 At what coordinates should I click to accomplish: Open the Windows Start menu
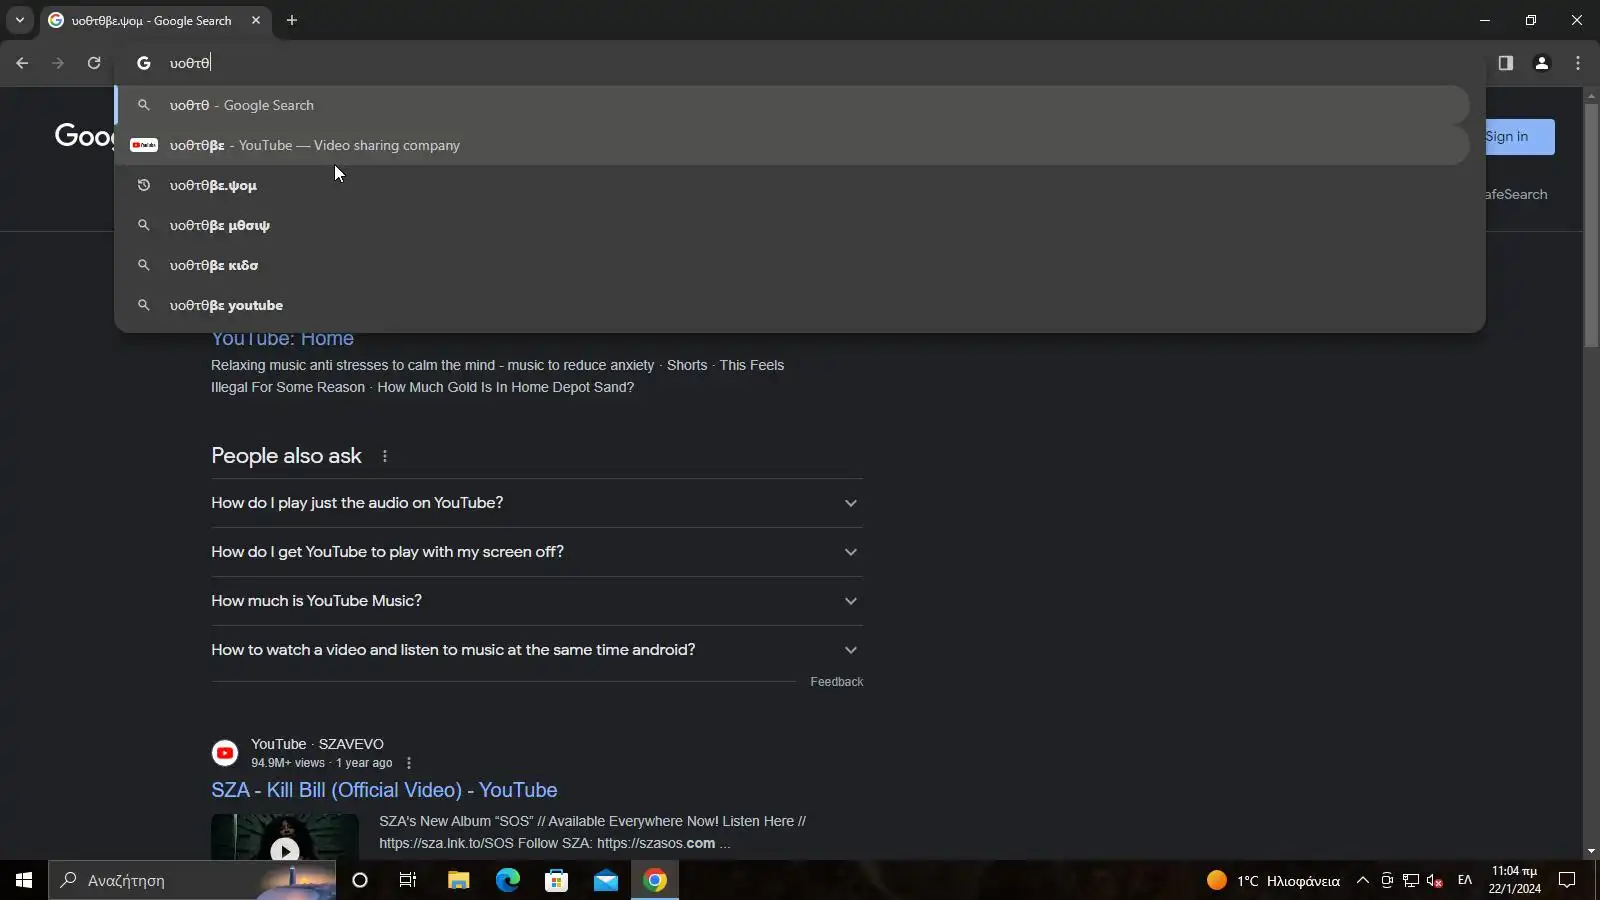pyautogui.click(x=24, y=880)
